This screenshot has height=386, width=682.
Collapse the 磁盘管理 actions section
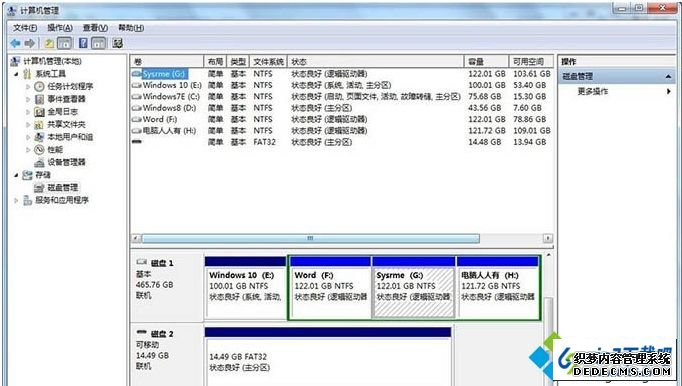[668, 77]
